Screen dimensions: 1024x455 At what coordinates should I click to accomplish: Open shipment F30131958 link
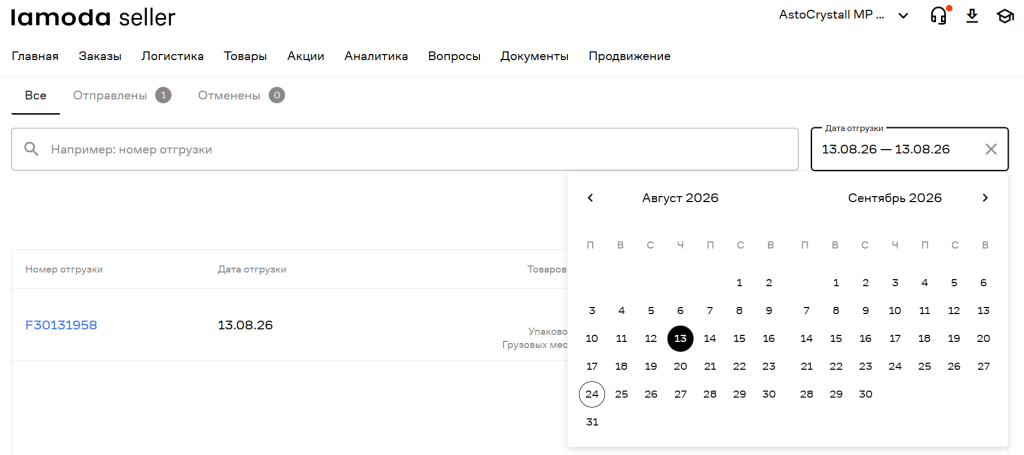click(61, 325)
